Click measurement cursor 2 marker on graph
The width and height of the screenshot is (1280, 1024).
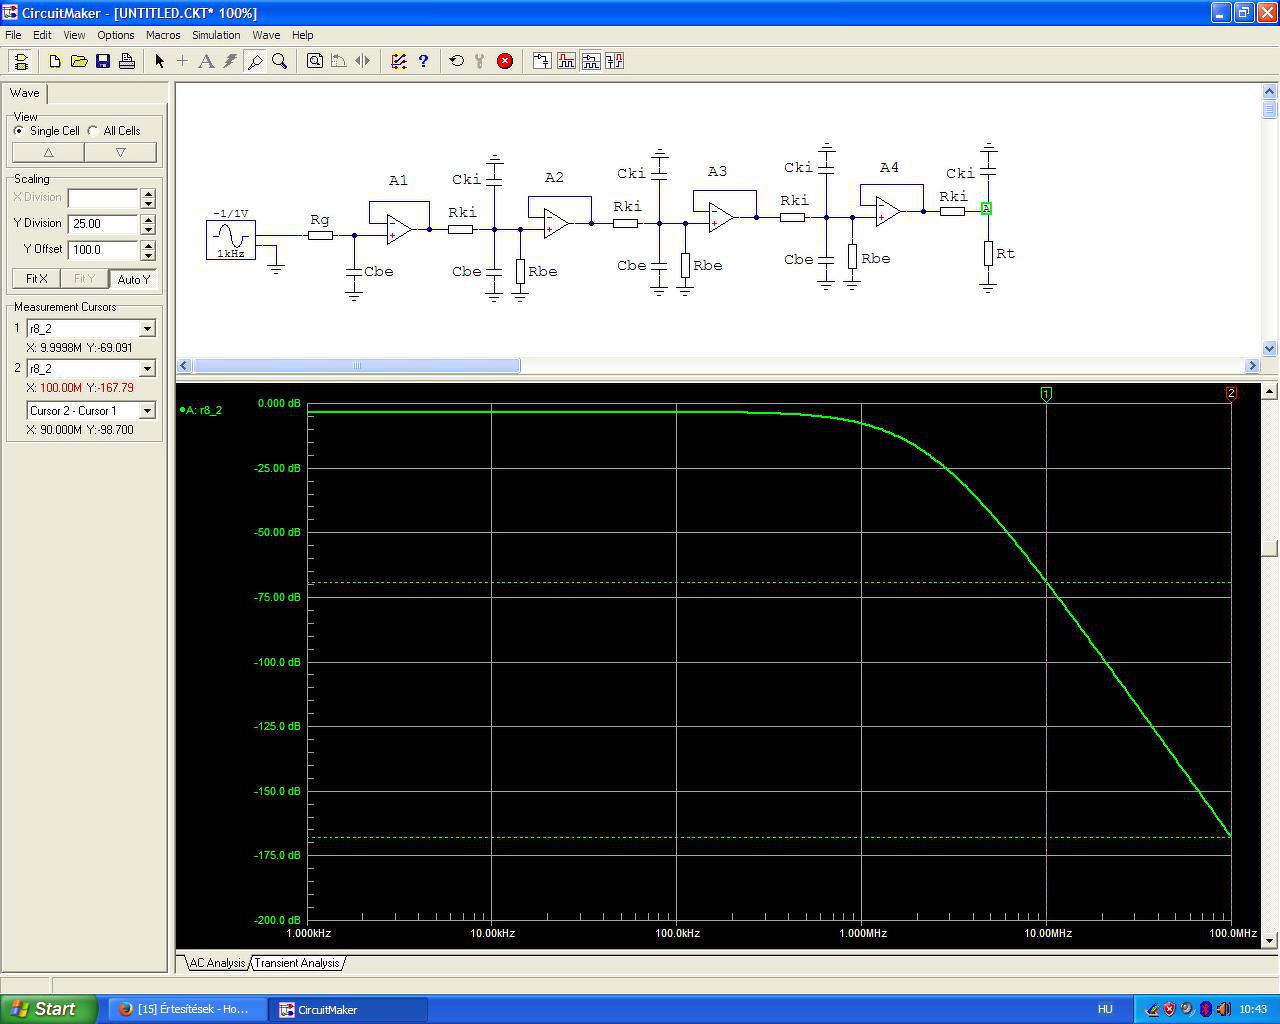coord(1231,394)
